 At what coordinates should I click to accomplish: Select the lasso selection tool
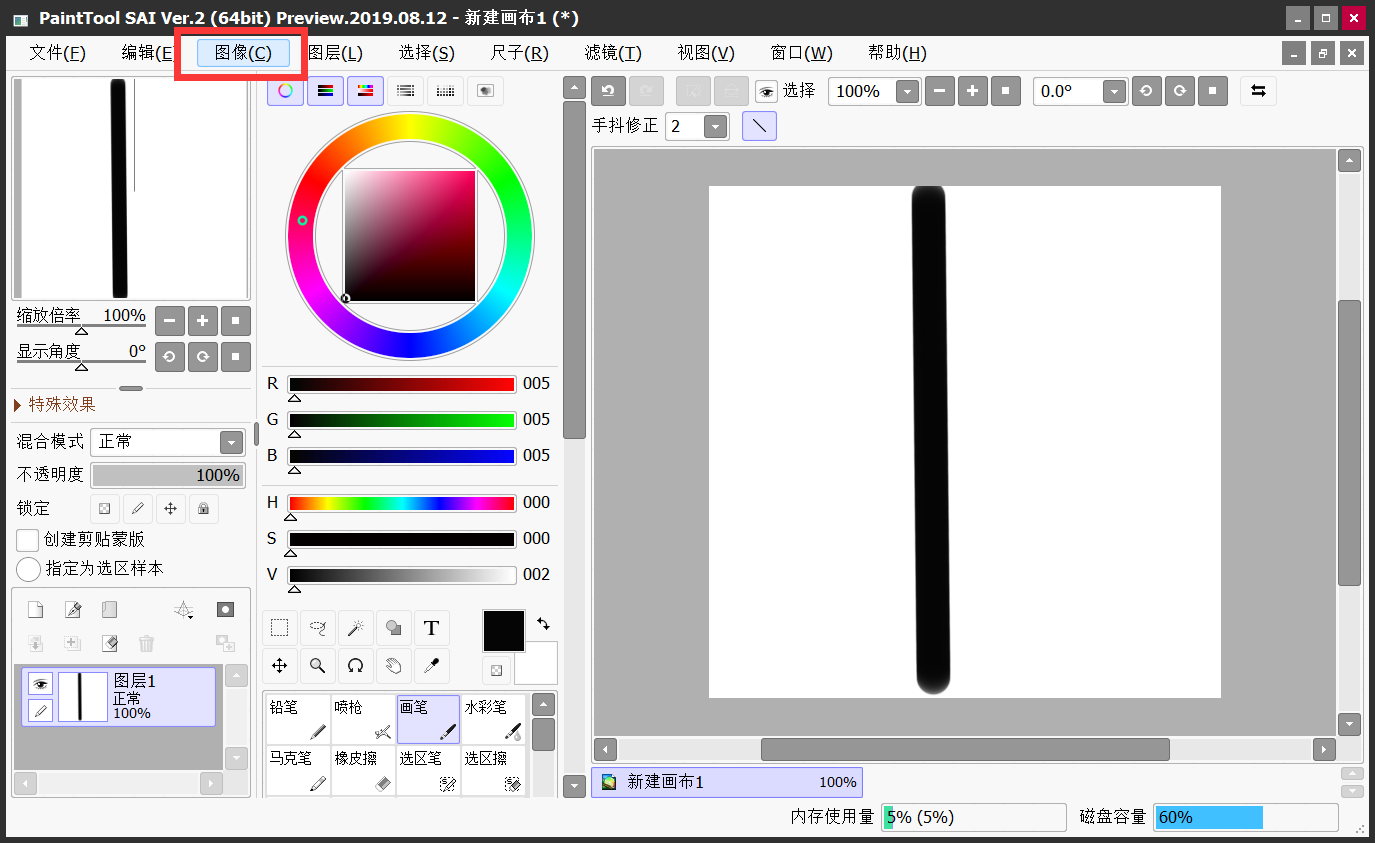318,628
